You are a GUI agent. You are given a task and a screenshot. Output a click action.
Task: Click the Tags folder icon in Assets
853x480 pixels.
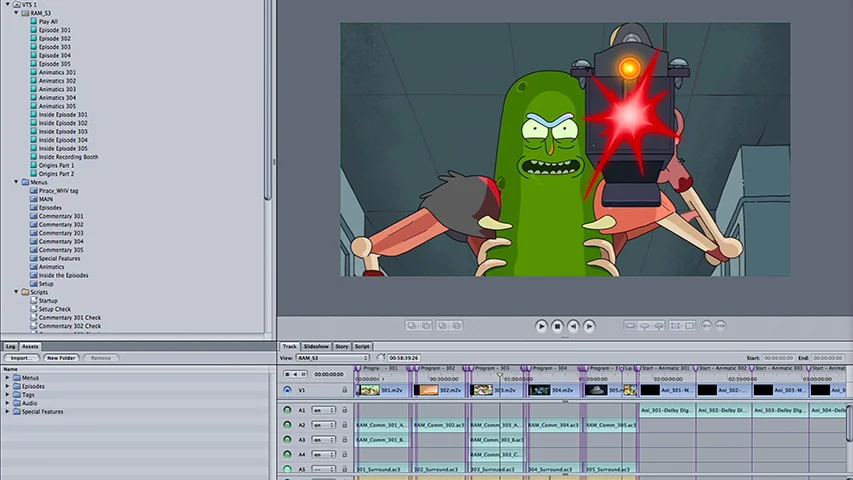point(17,395)
